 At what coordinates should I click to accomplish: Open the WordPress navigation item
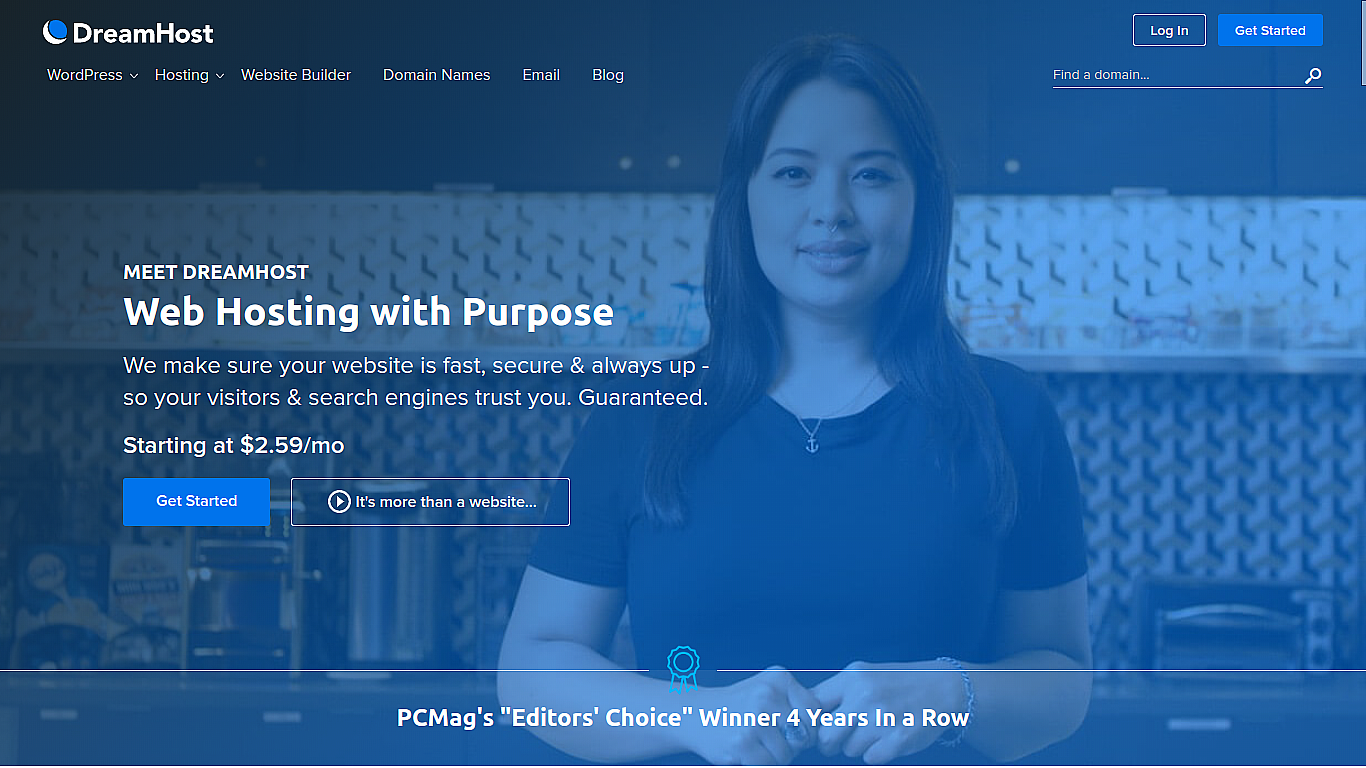click(85, 75)
